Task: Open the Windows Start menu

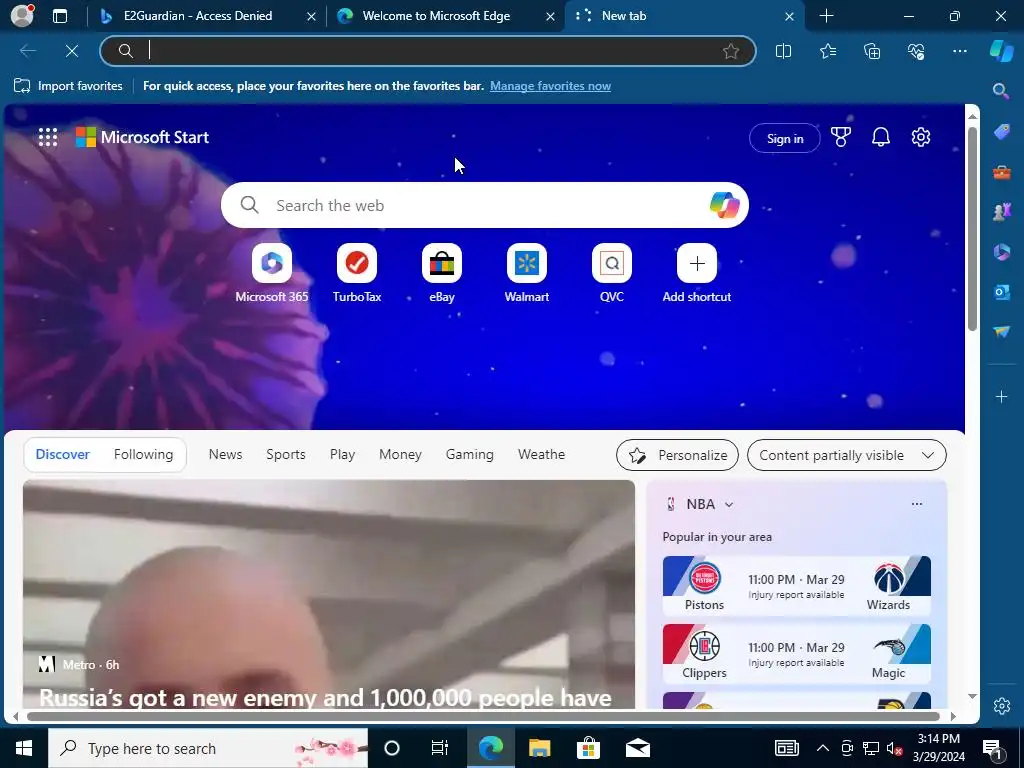Action: click(24, 748)
